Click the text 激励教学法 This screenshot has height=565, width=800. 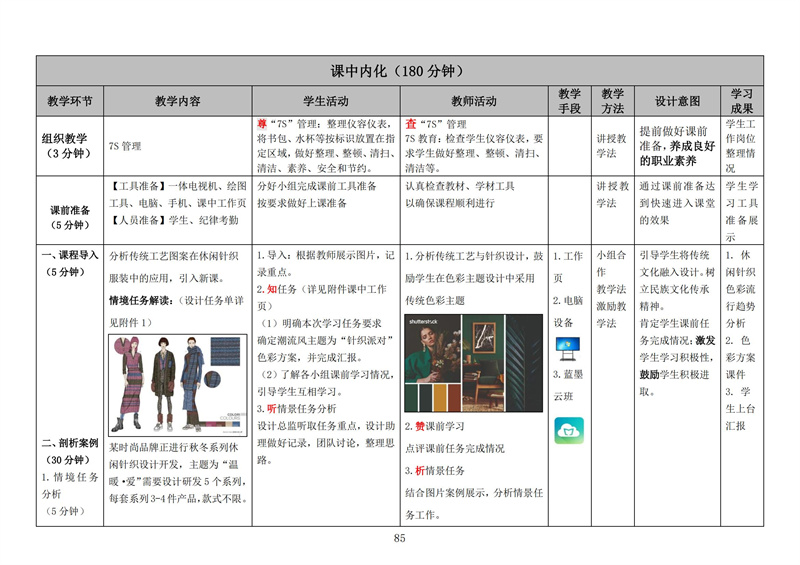coord(611,314)
